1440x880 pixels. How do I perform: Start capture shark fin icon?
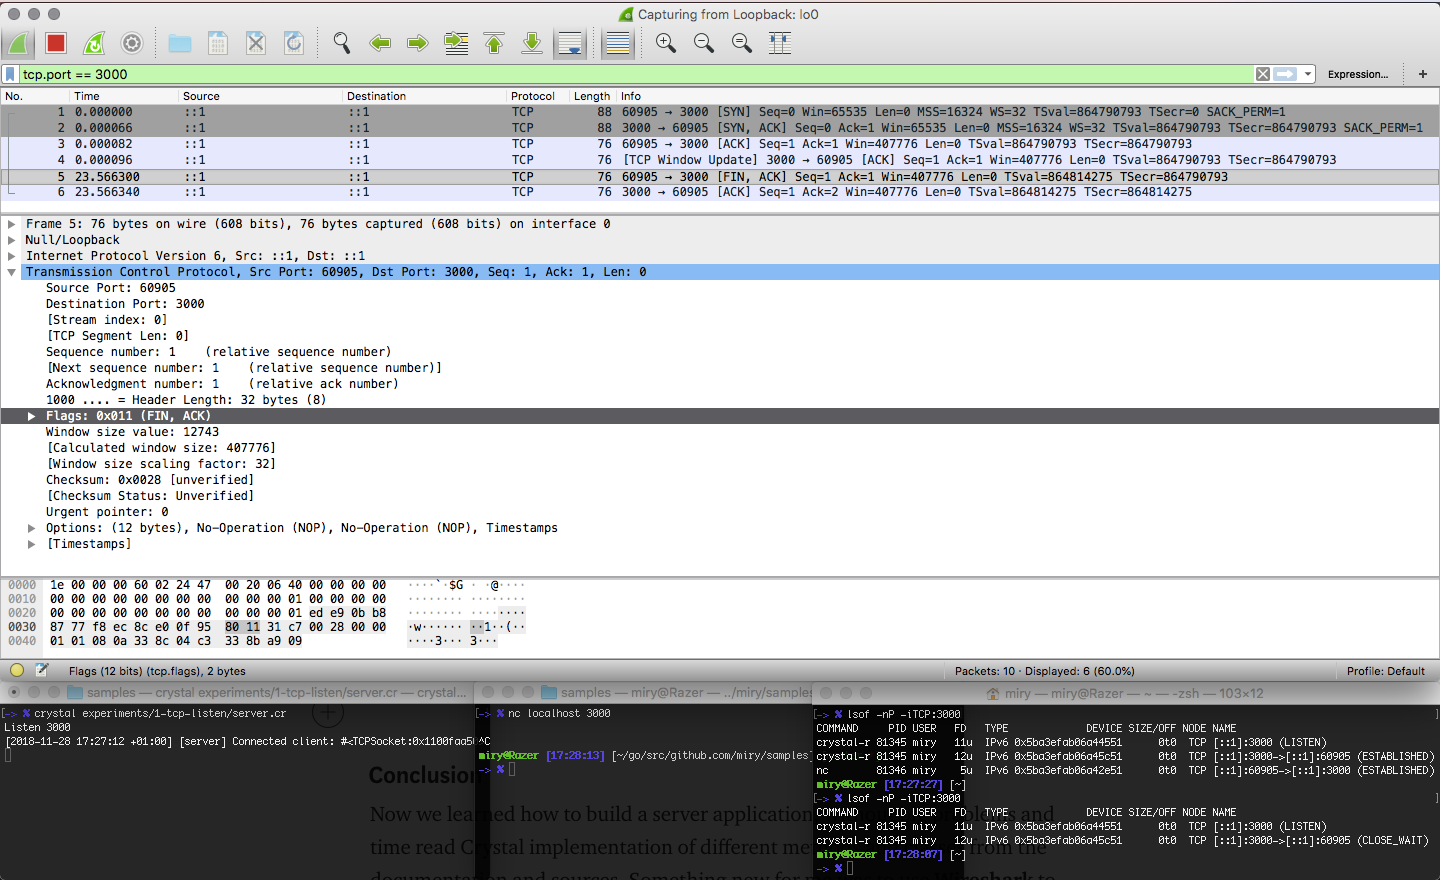coord(18,43)
